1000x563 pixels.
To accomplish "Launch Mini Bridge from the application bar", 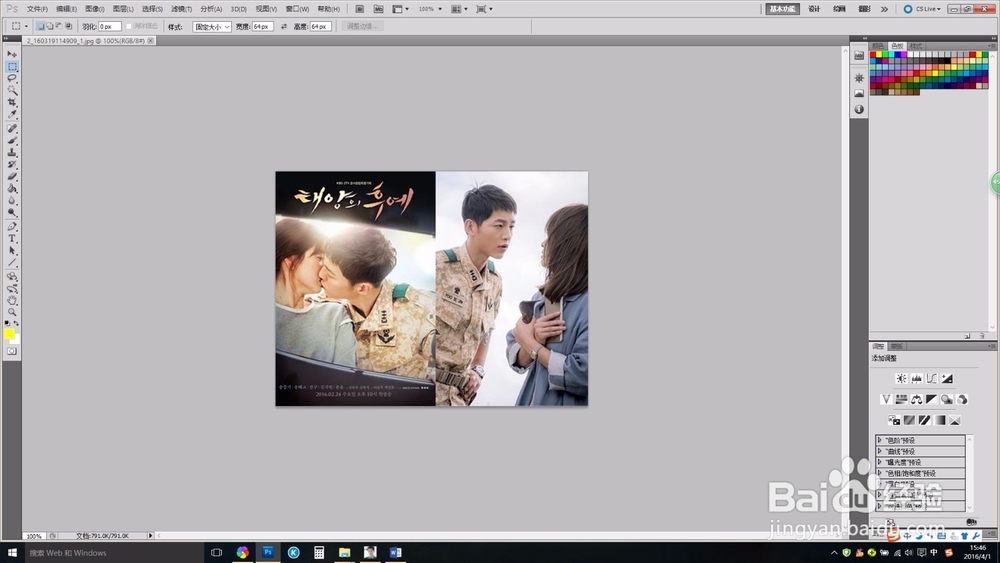I will (x=378, y=9).
